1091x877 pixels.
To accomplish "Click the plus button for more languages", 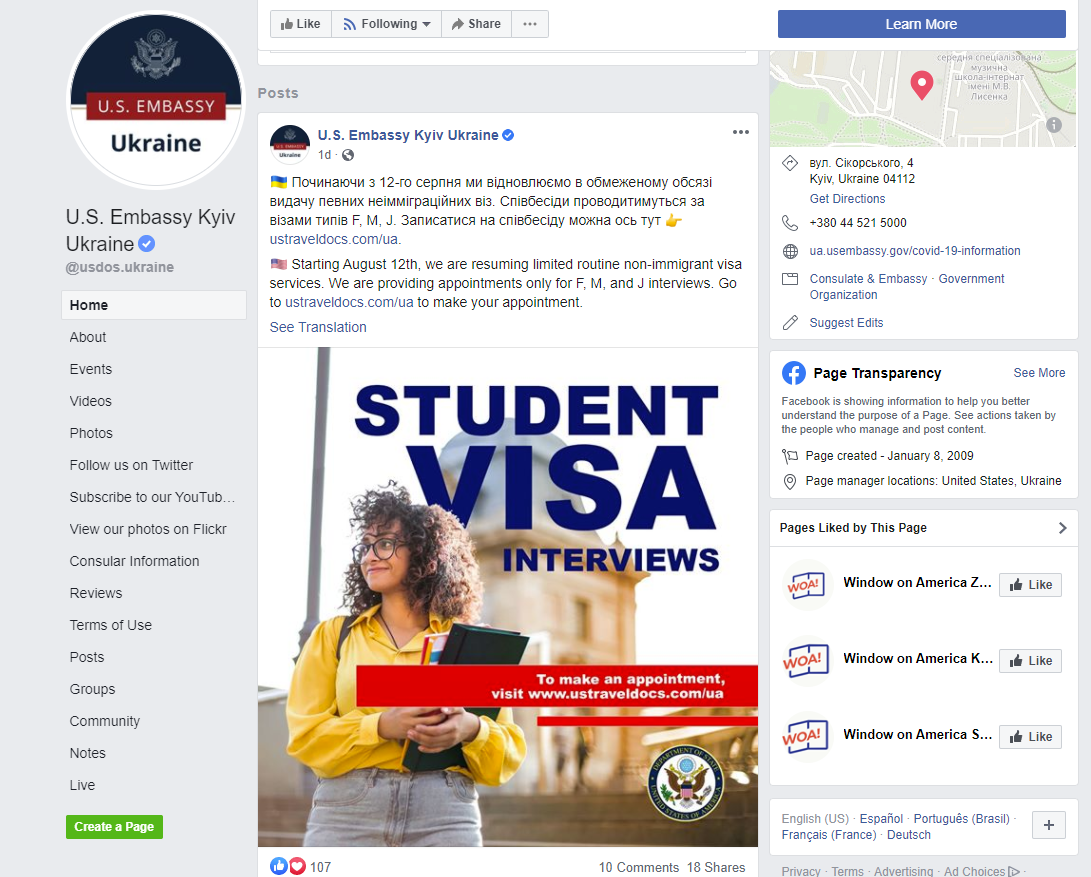I will (x=1049, y=825).
